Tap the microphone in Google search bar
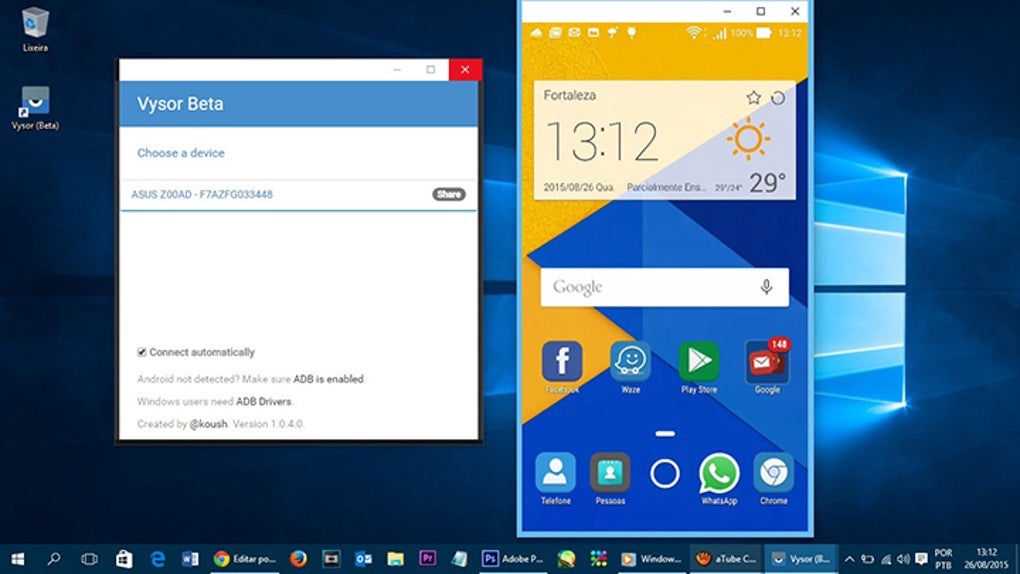 [x=766, y=287]
